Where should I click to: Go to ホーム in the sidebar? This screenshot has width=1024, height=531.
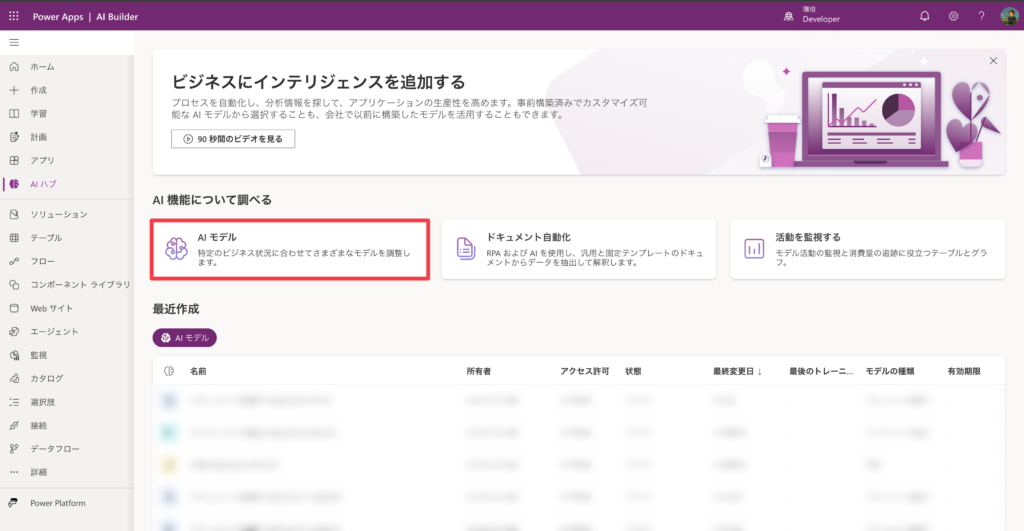coord(42,66)
